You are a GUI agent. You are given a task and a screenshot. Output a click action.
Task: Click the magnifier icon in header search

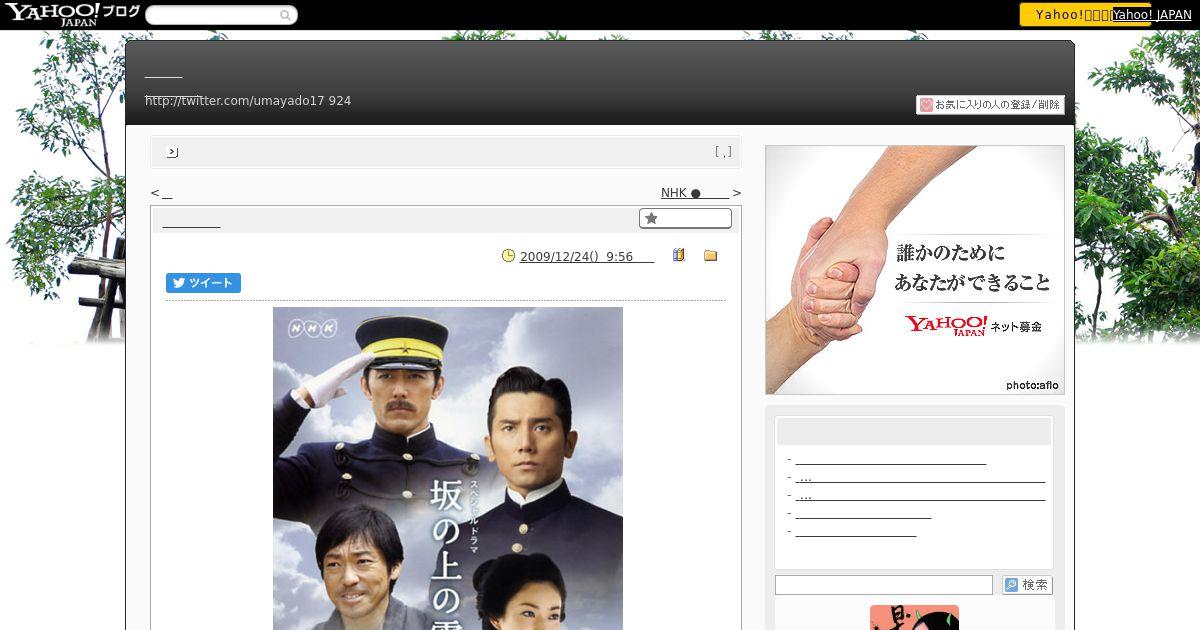(286, 15)
